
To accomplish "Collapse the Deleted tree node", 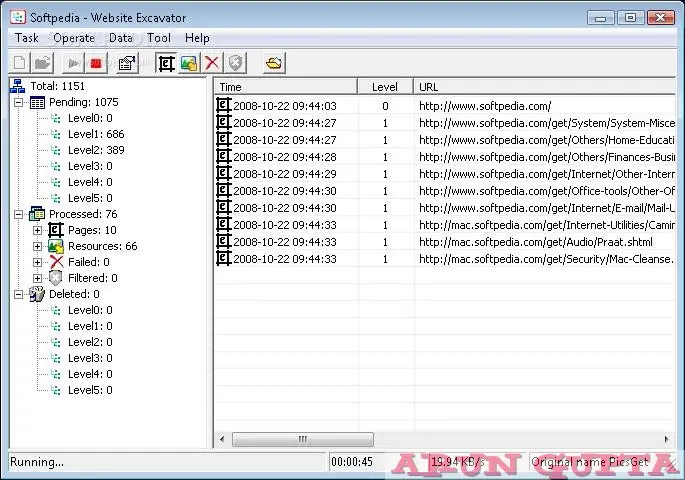I will point(18,294).
